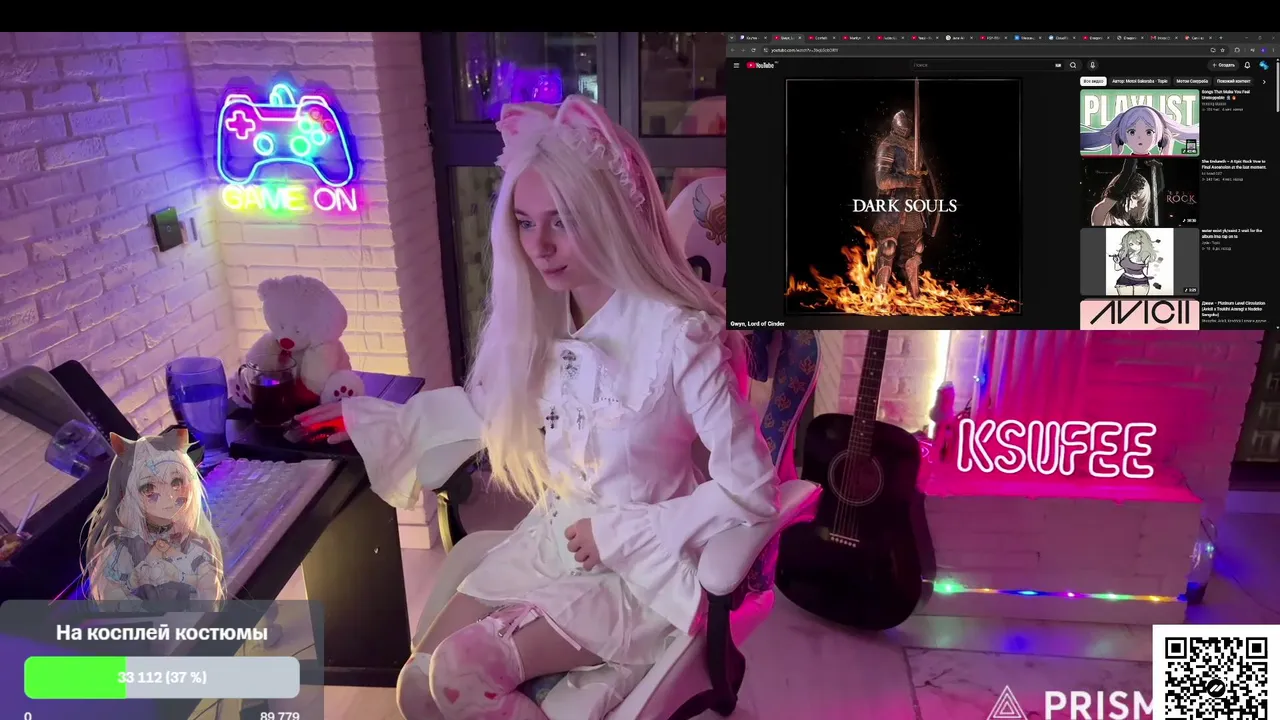Click the green PLAYLIST video thumbnail
Screen dimensions: 1280x720
1139,122
